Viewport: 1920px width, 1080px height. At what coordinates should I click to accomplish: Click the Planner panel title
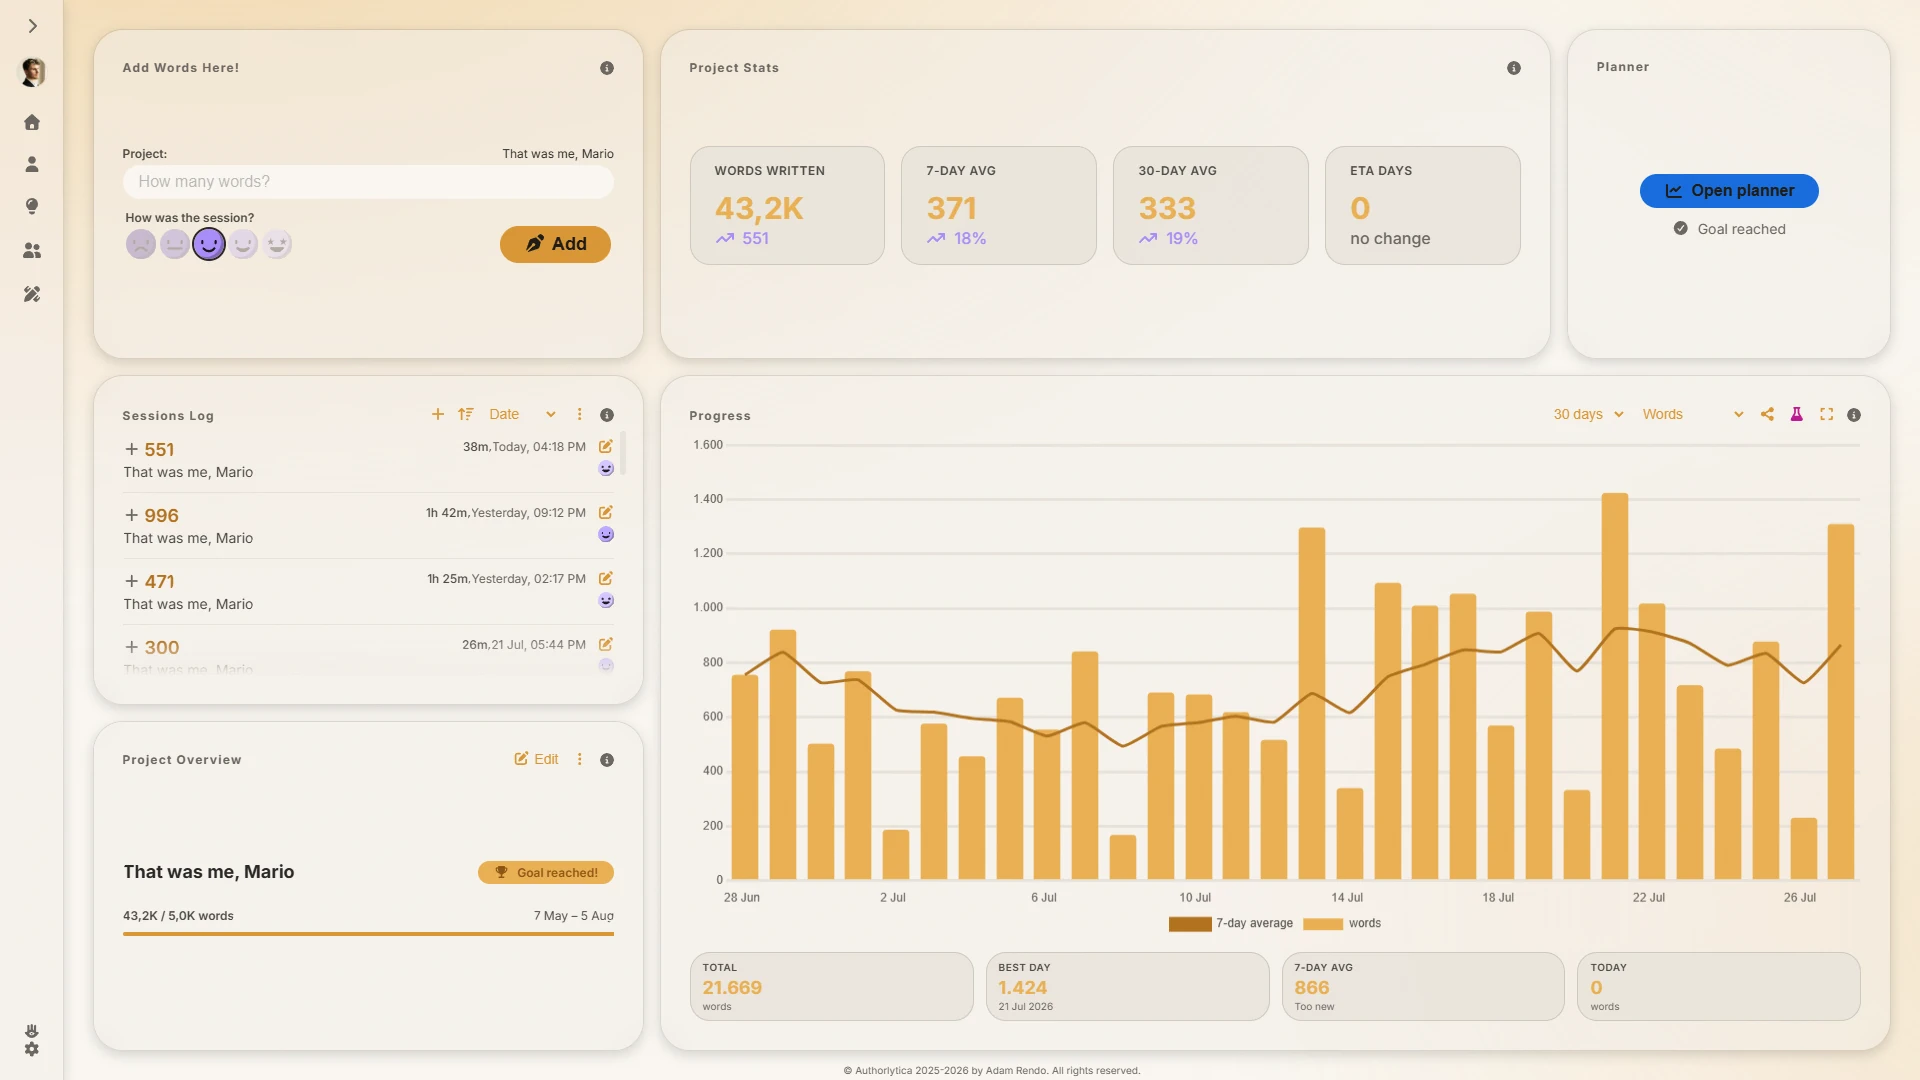pos(1622,67)
